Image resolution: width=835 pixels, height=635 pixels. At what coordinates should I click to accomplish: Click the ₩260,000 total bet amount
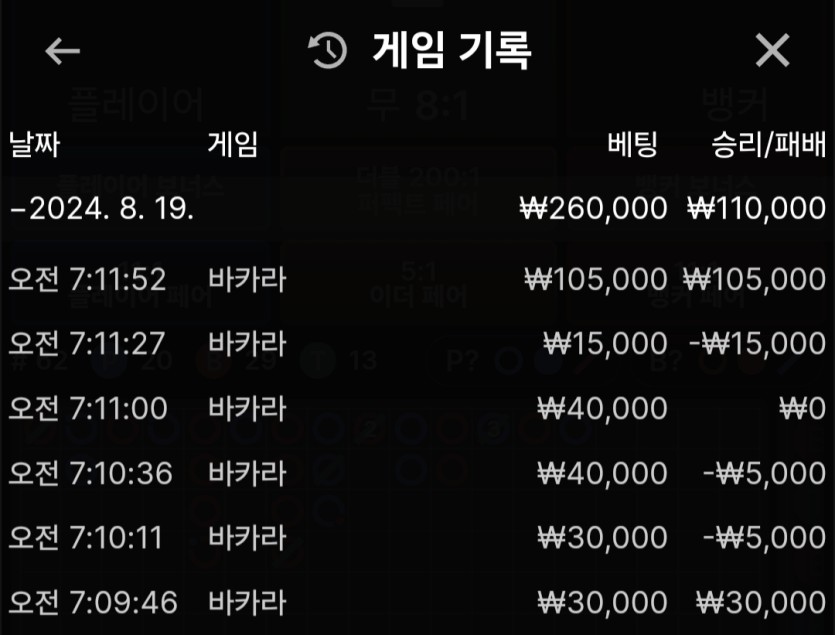(593, 208)
